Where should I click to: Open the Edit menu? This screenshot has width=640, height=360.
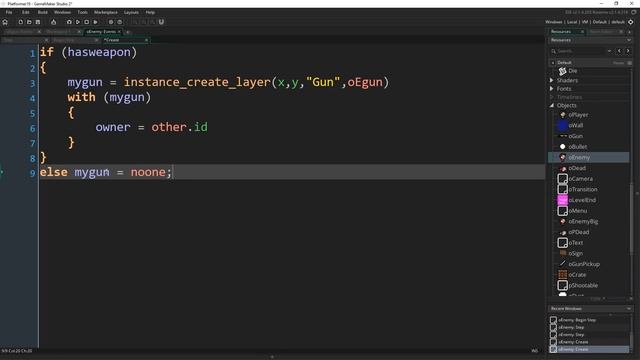coord(26,12)
